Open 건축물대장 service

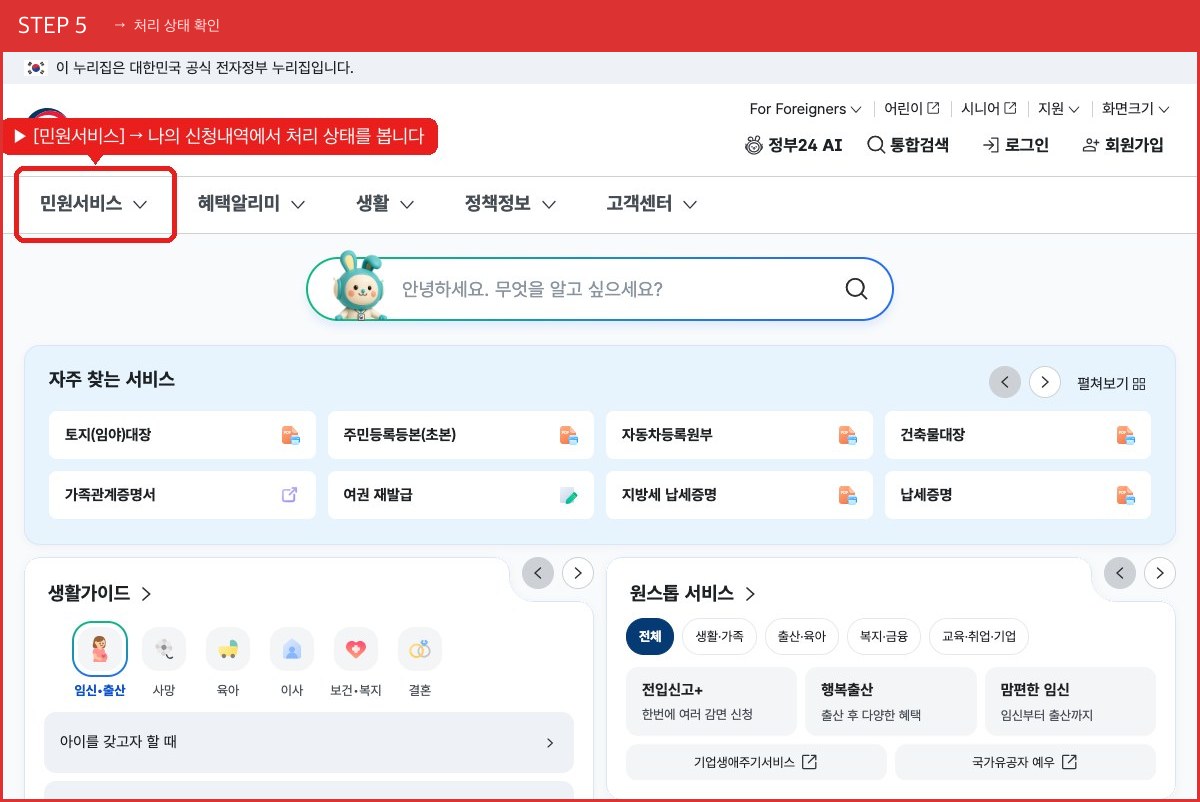[x=1018, y=435]
